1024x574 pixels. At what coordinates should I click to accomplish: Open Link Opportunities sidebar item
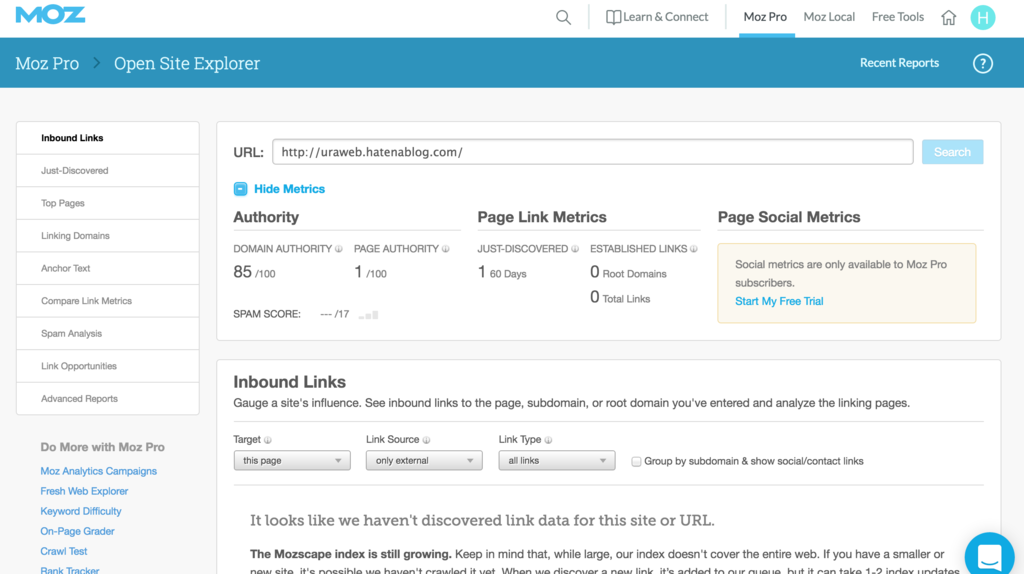click(108, 366)
